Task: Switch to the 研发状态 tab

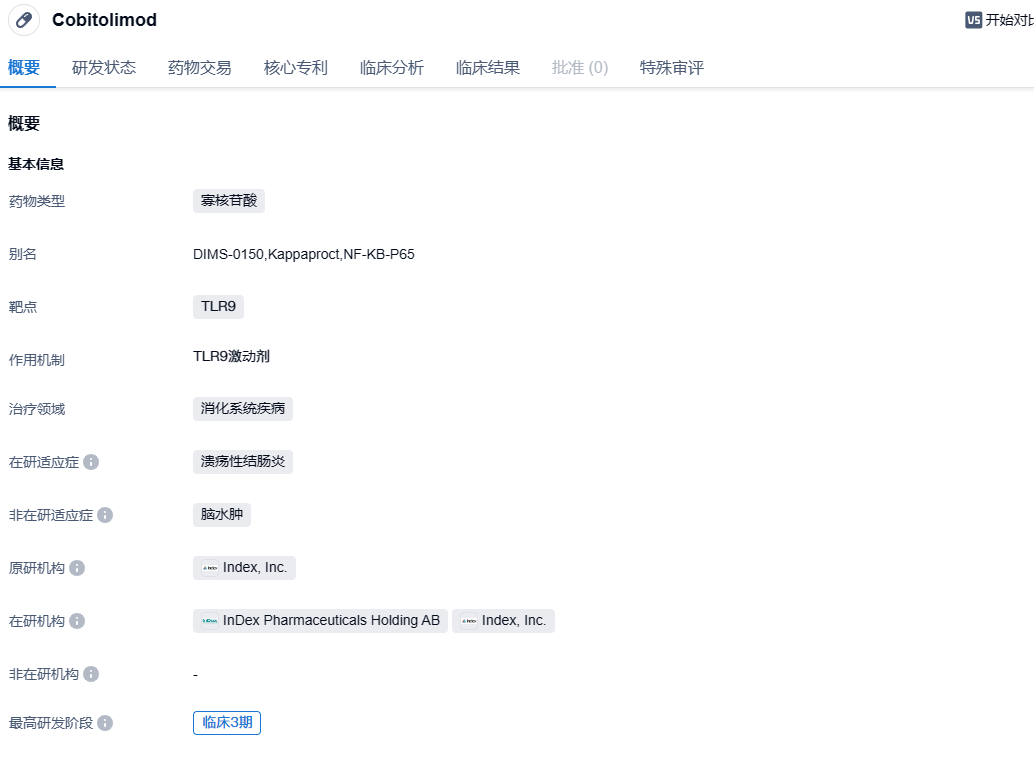Action: click(104, 68)
